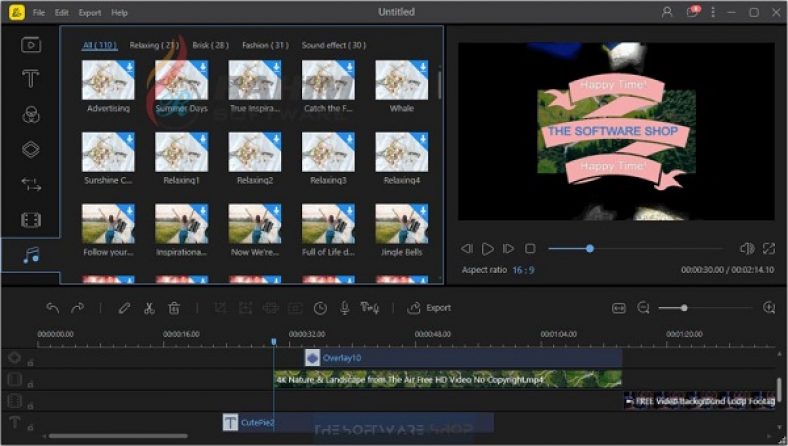Play the preview video
This screenshot has width=788, height=446.
point(487,248)
